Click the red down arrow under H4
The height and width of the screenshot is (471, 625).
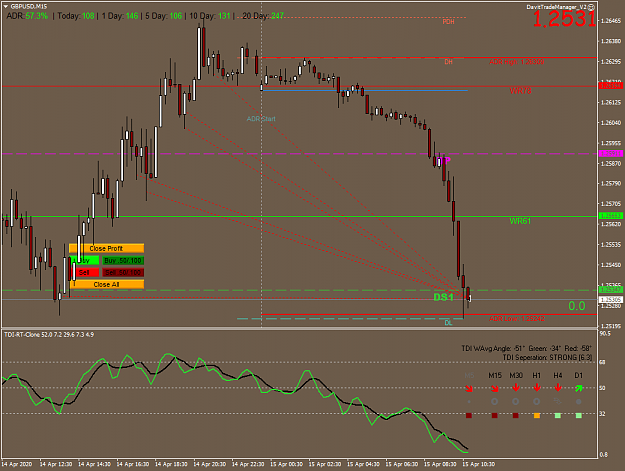click(x=558, y=387)
